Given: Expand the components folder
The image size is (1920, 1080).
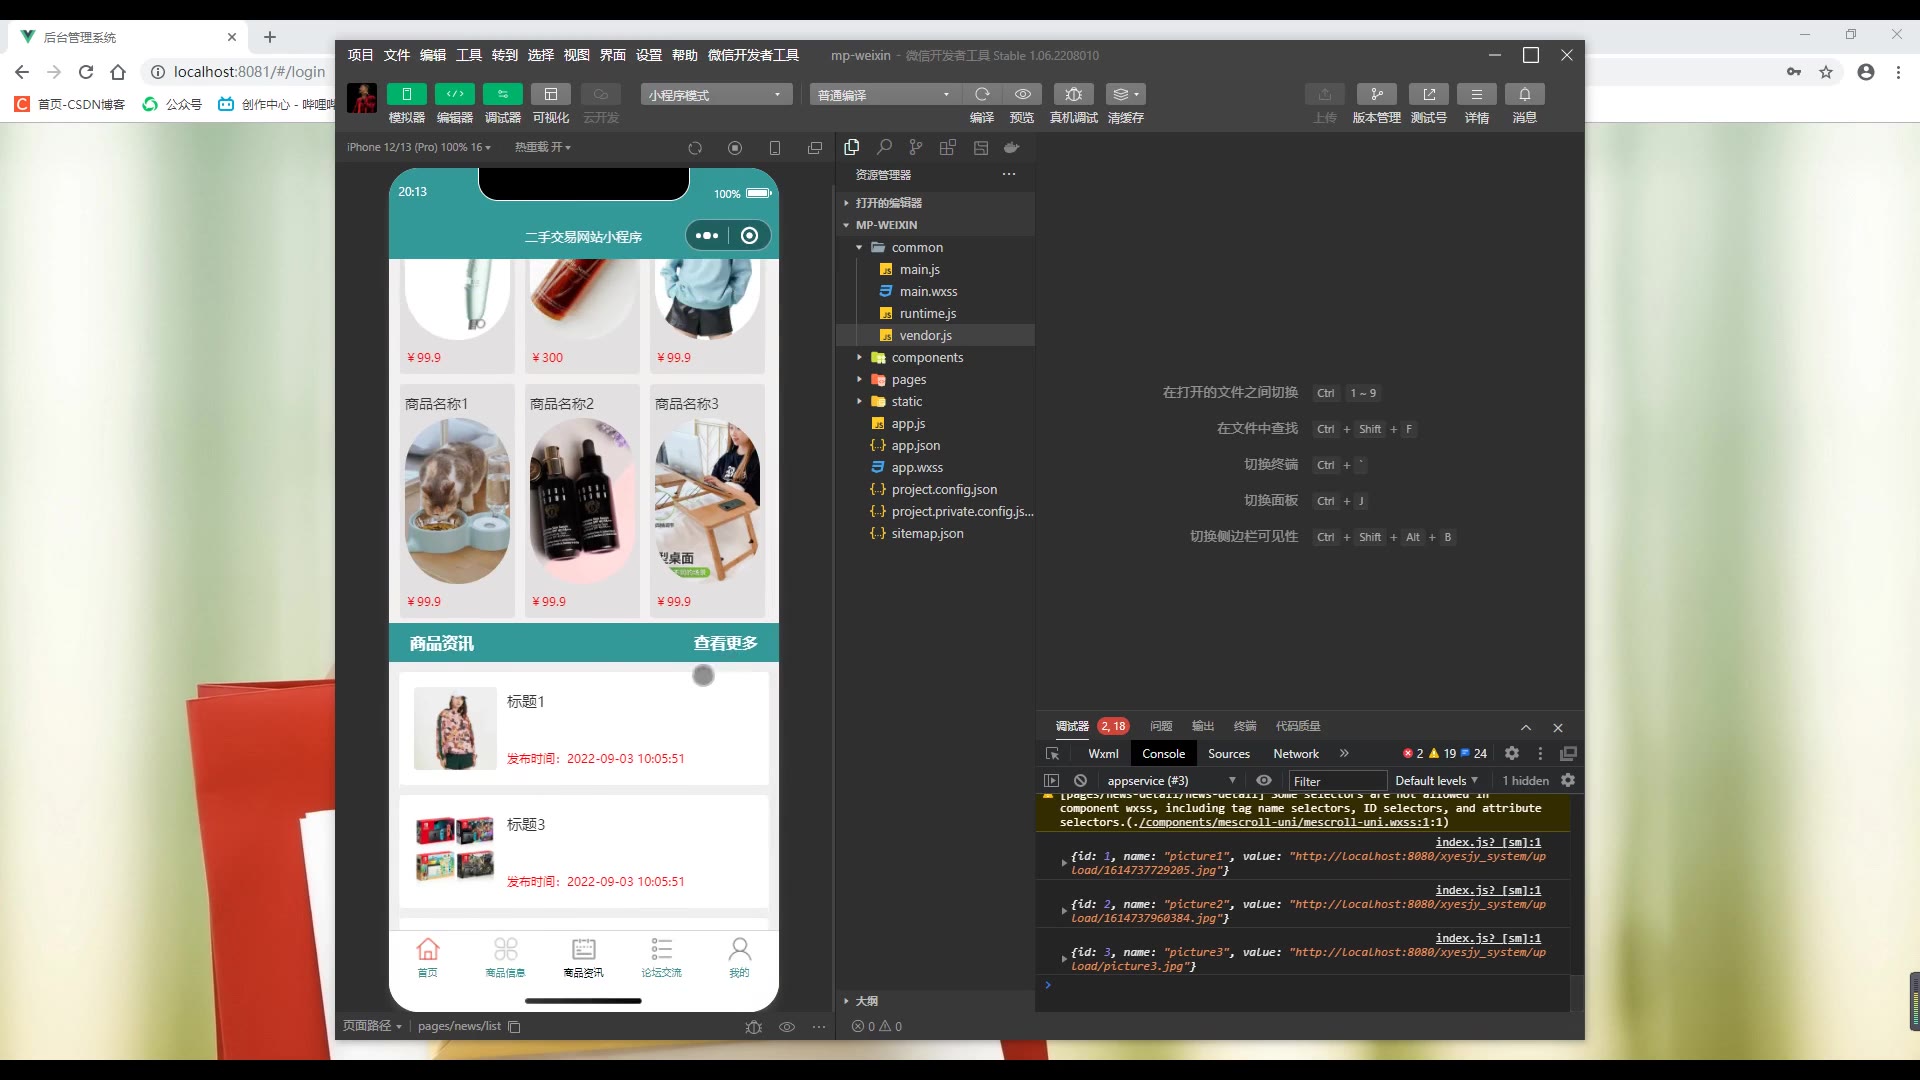Looking at the screenshot, I should click(x=926, y=358).
